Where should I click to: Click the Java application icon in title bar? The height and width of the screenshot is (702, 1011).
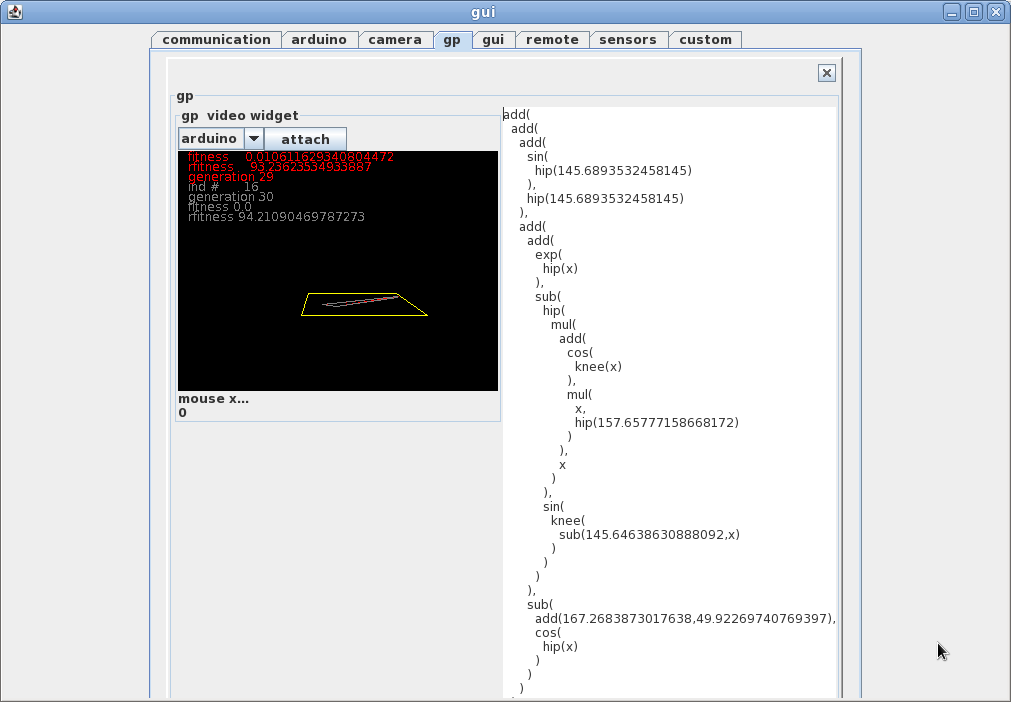coord(15,12)
